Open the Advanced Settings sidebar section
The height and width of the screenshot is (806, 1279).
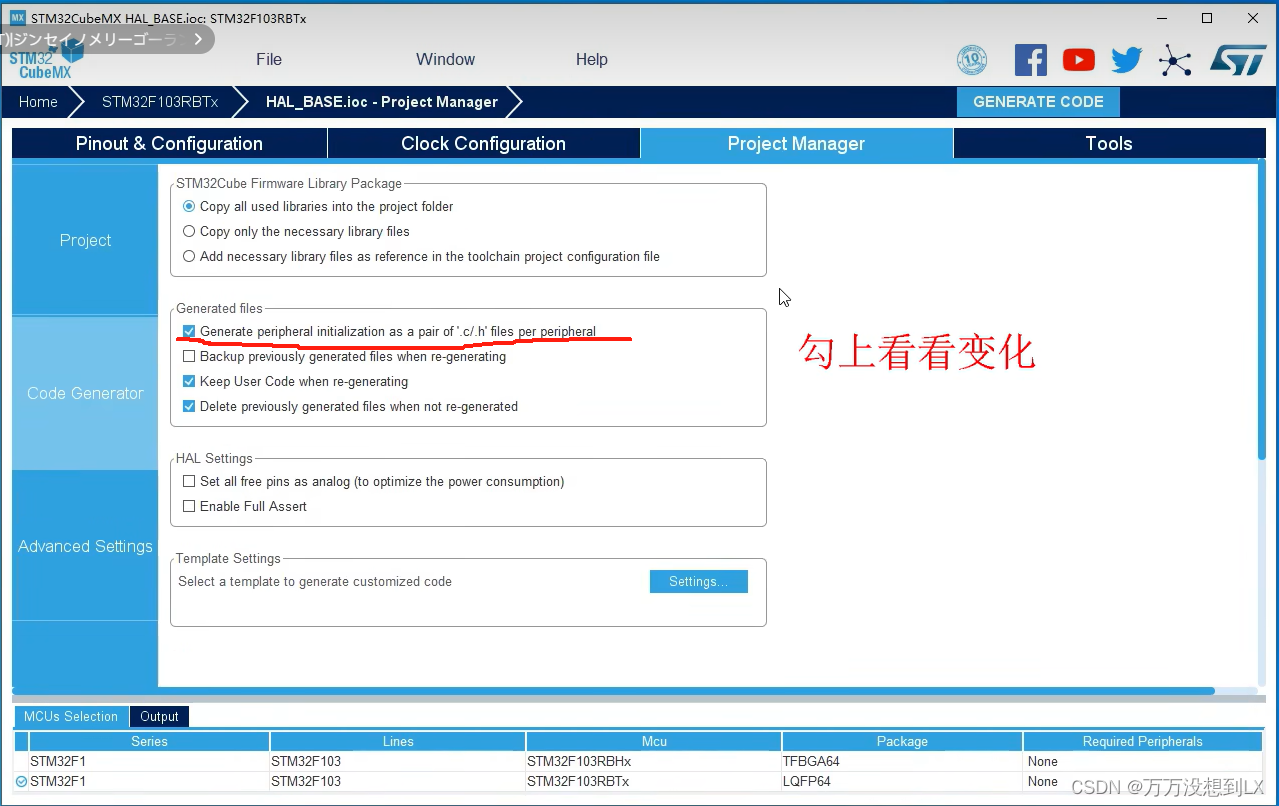click(84, 546)
